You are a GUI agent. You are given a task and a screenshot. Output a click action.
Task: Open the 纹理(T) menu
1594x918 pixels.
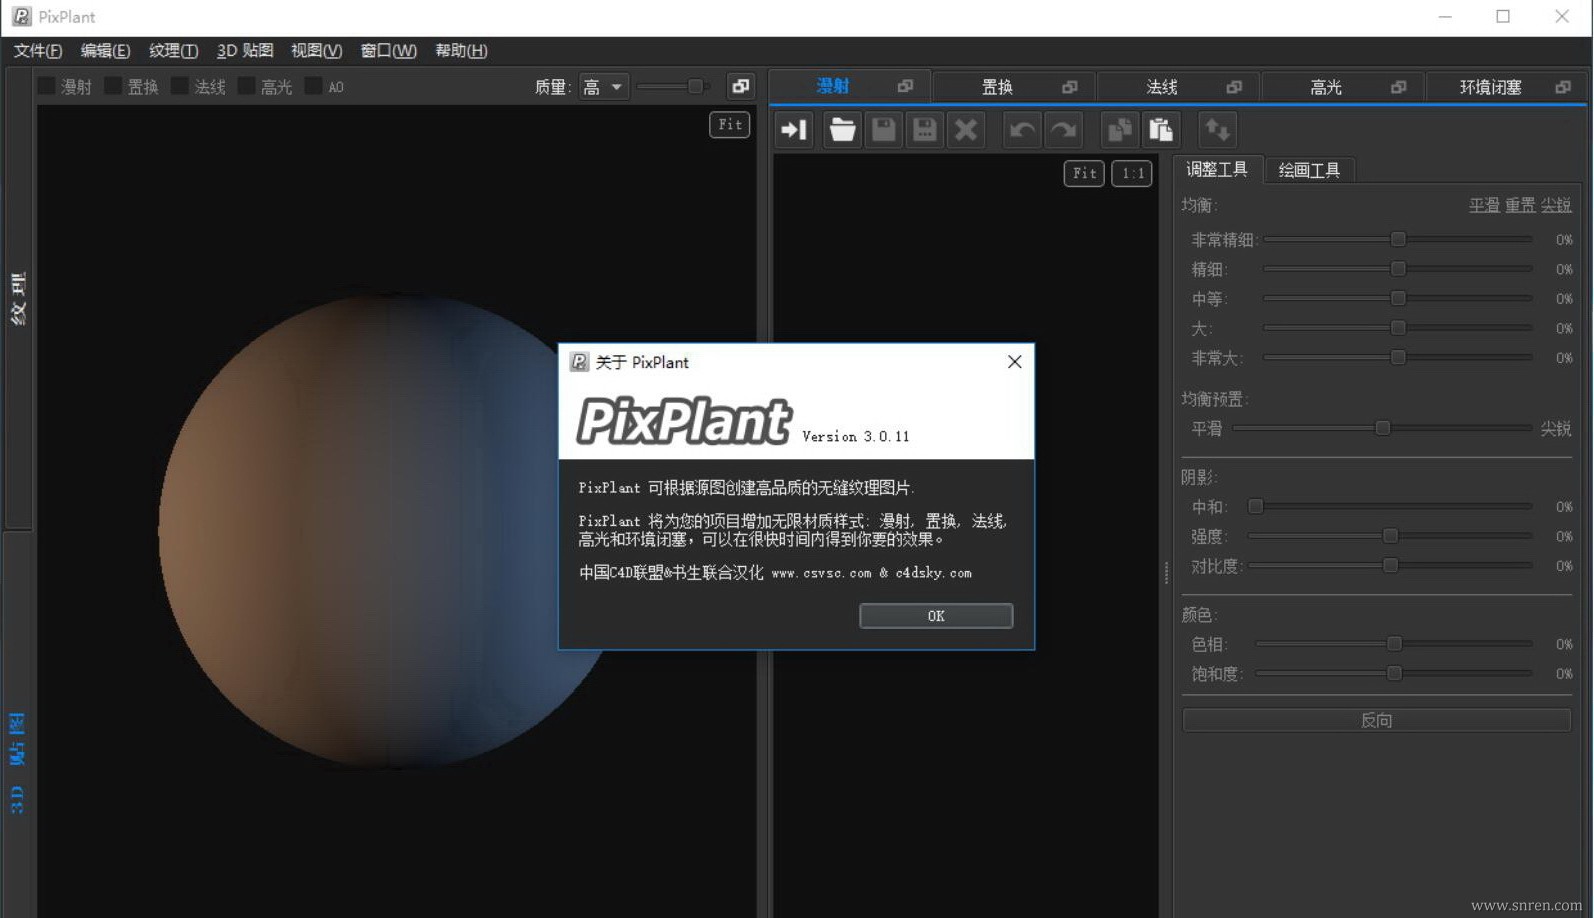click(173, 51)
